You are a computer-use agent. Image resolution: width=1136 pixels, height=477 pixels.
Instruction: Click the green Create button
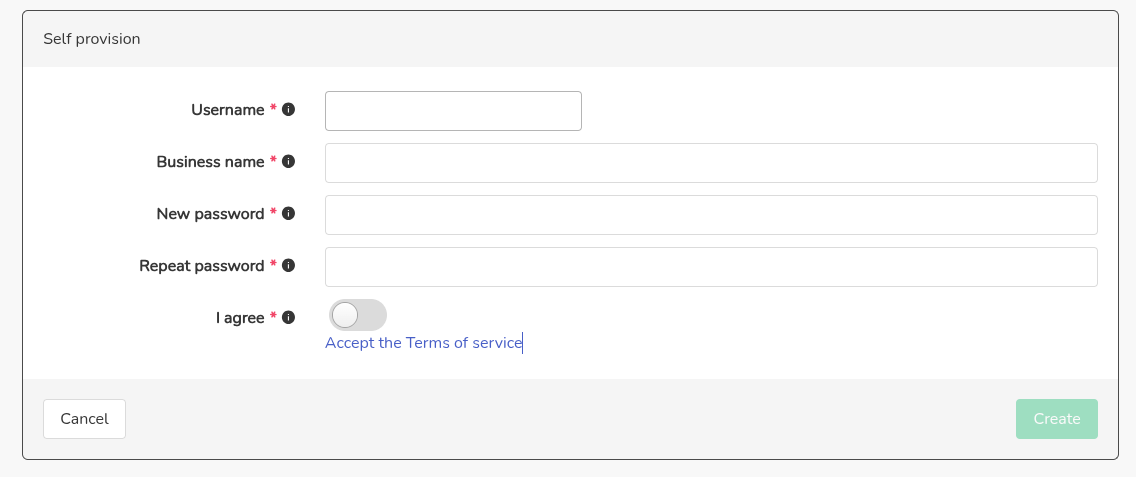click(1056, 419)
